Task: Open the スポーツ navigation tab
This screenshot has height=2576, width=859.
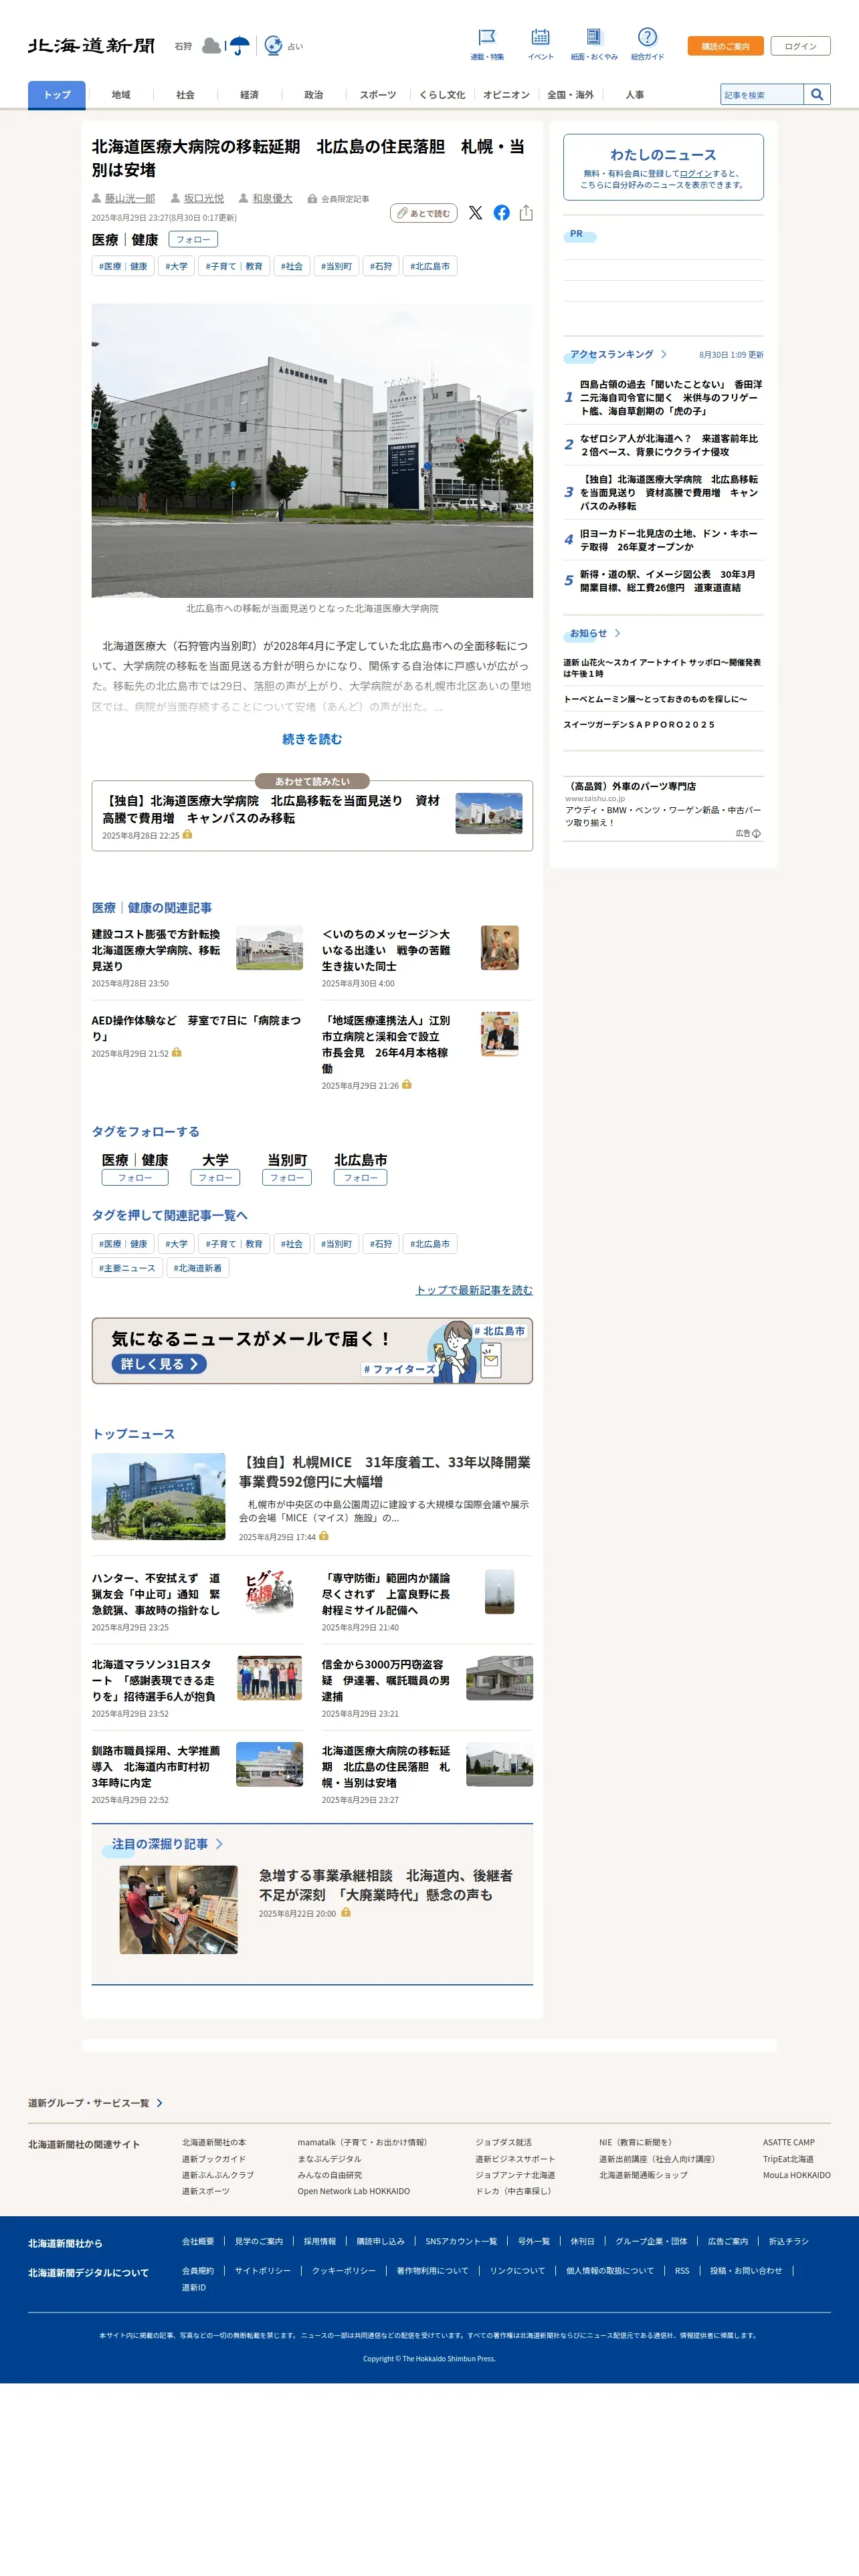Action: pos(378,95)
